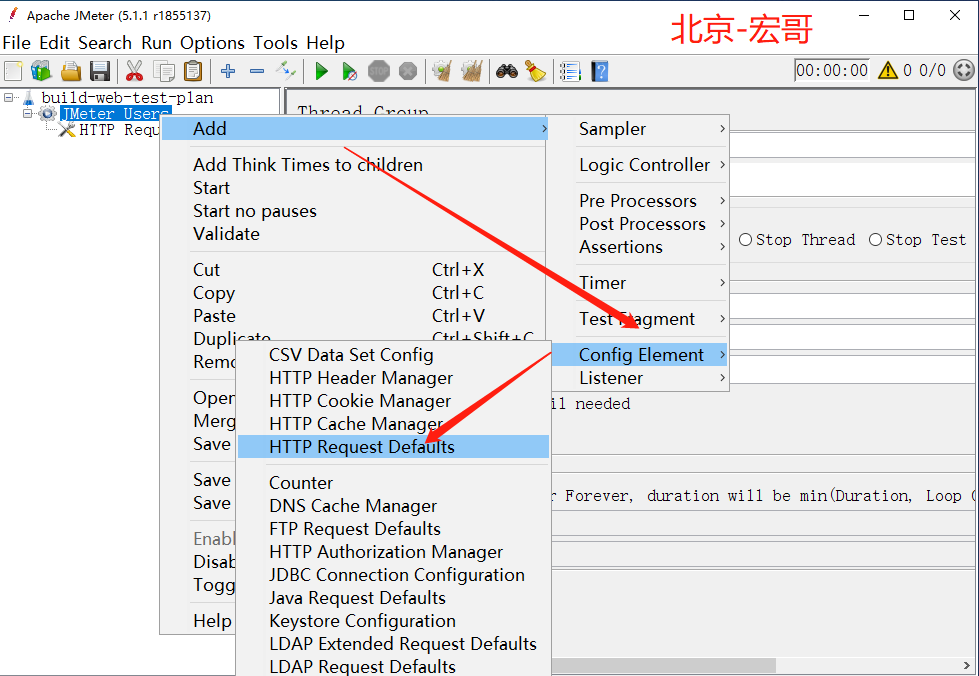Open the Templates toolbar icon
Screen dimensions: 979x676
pos(41,71)
